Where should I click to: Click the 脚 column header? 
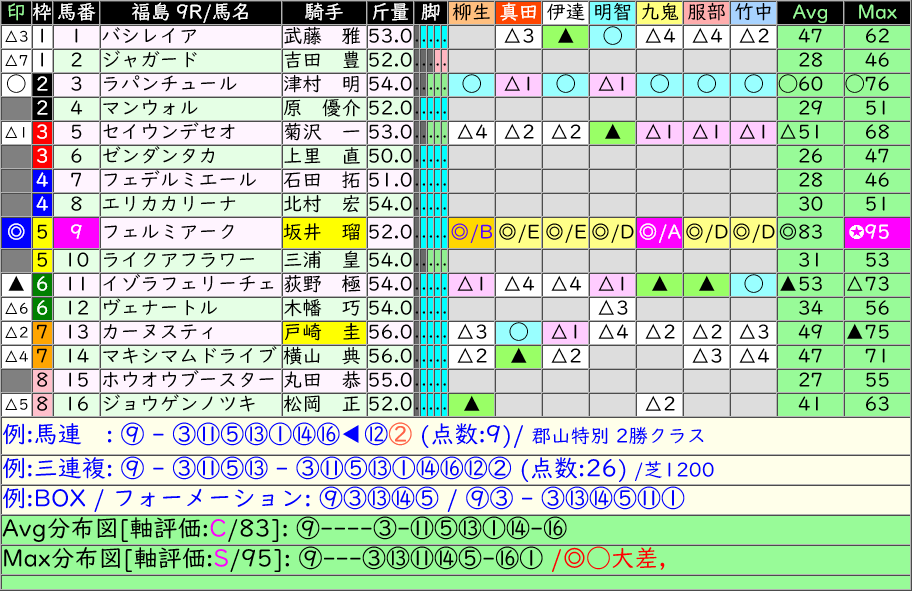tap(430, 12)
